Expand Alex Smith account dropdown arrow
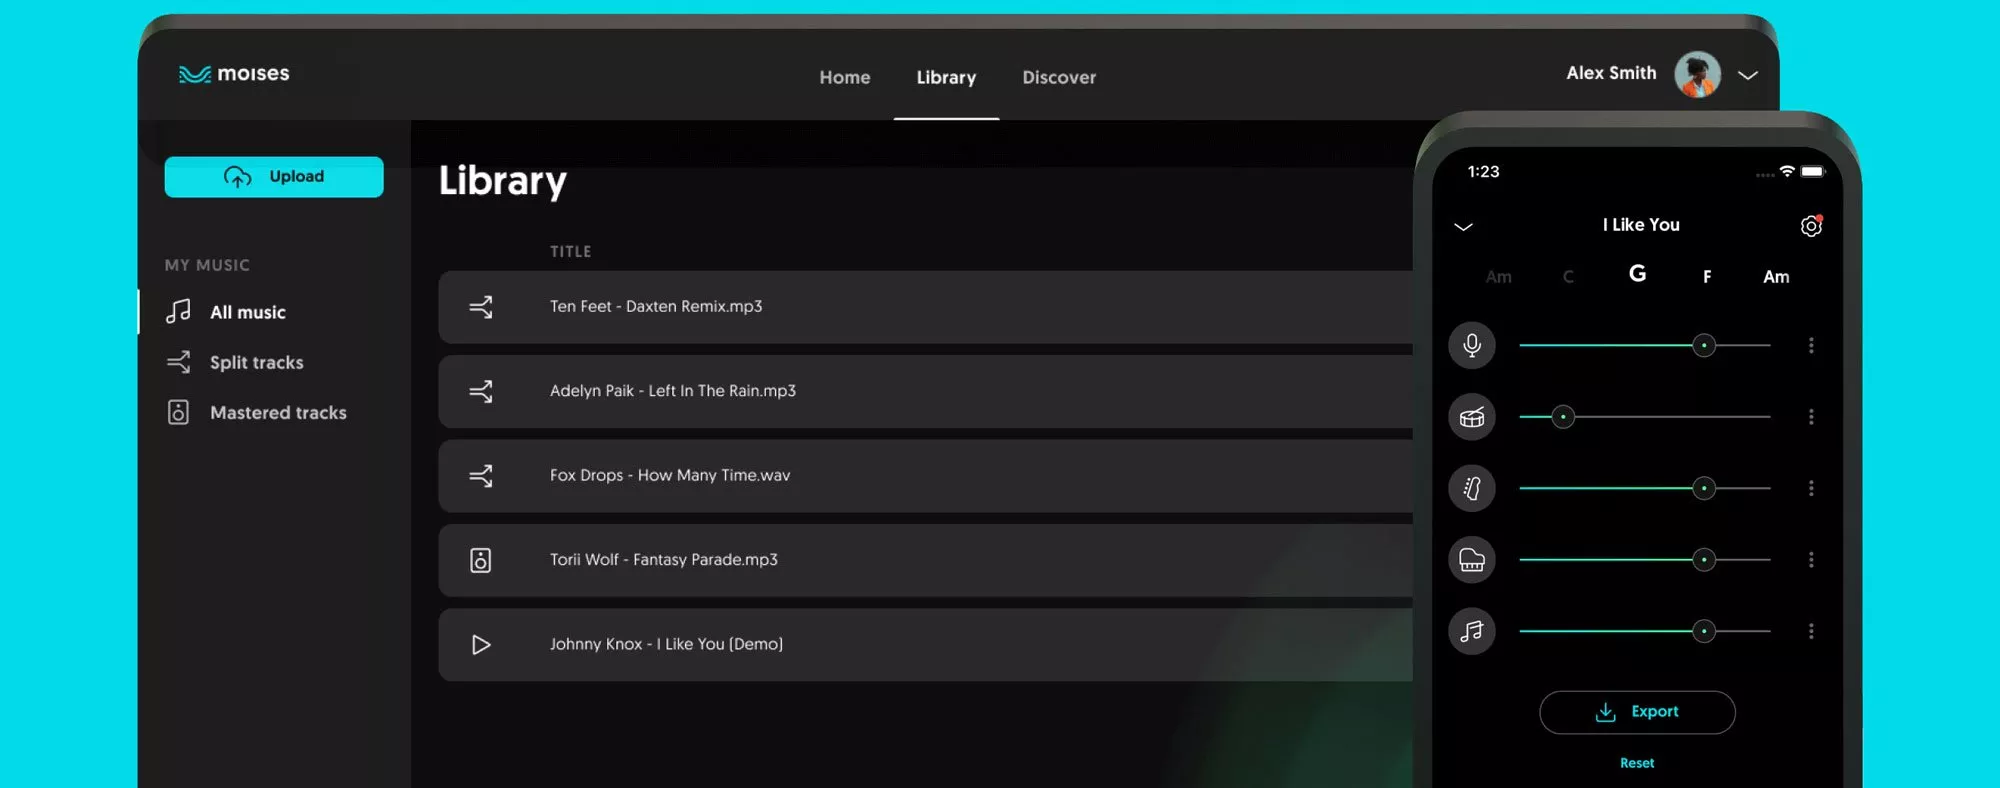 (x=1748, y=75)
